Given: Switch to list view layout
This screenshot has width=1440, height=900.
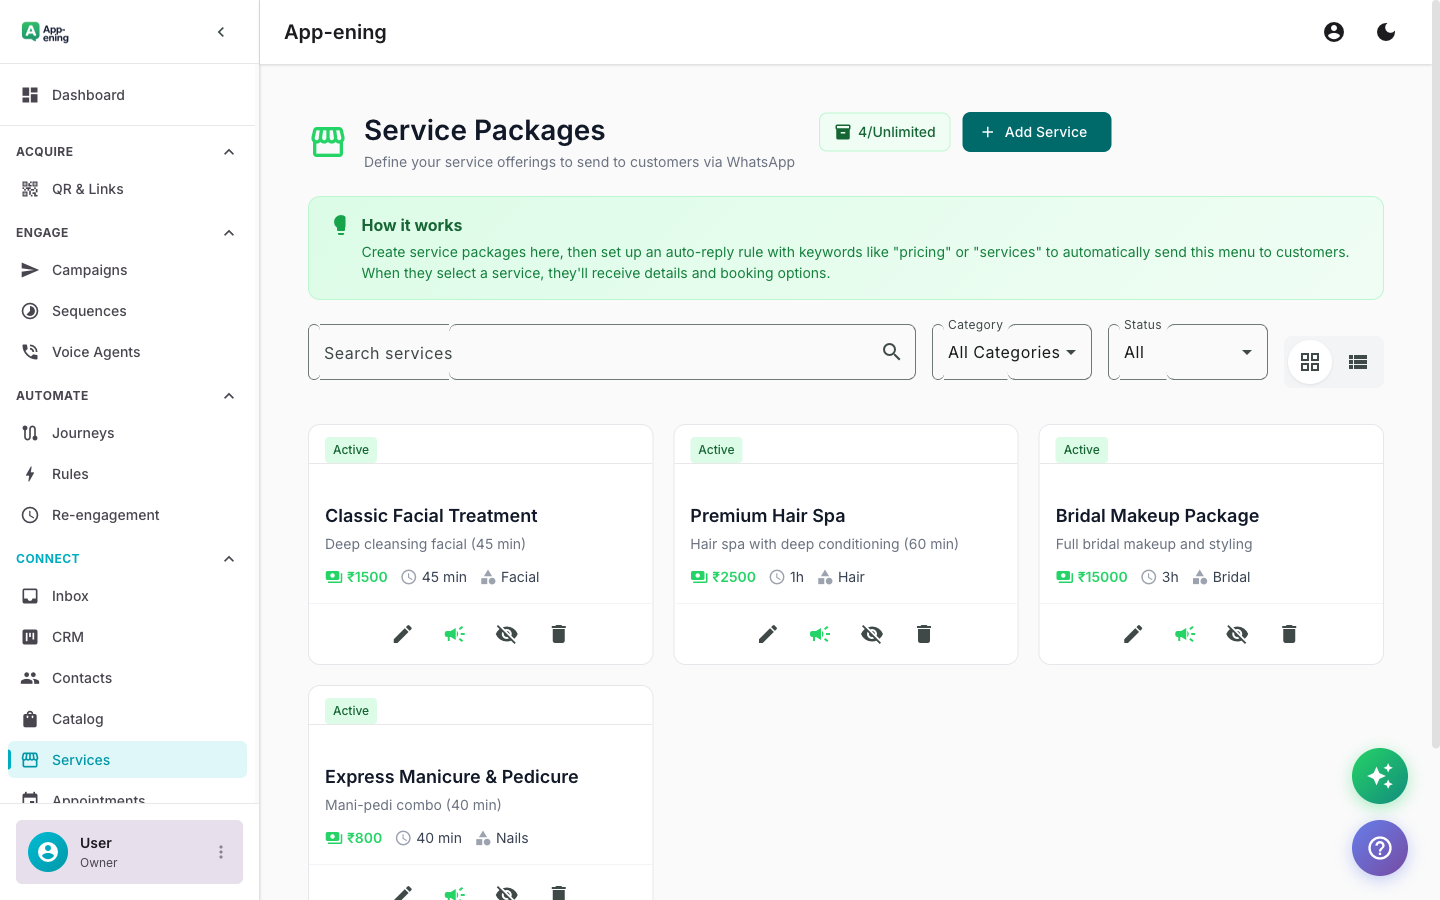Looking at the screenshot, I should point(1357,362).
